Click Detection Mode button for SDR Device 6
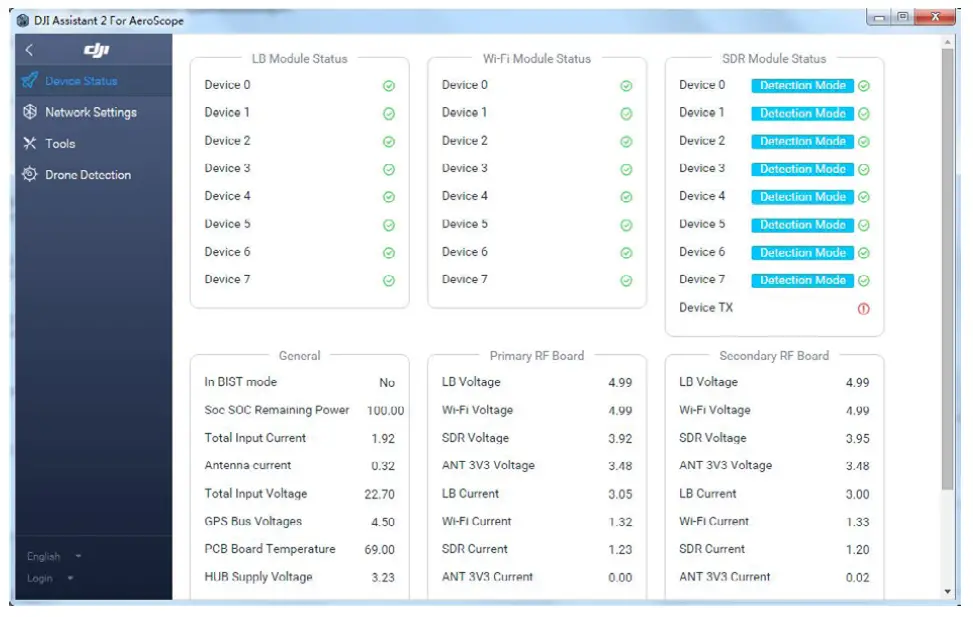The image size is (973, 617). point(802,253)
